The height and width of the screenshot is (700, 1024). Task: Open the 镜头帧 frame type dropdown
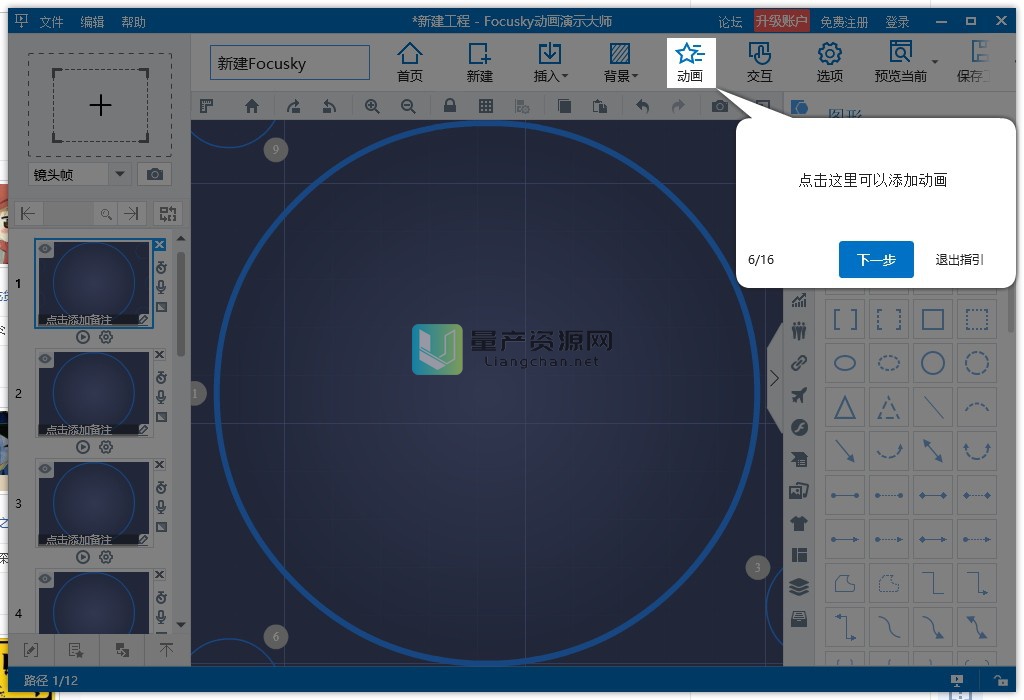(x=120, y=174)
